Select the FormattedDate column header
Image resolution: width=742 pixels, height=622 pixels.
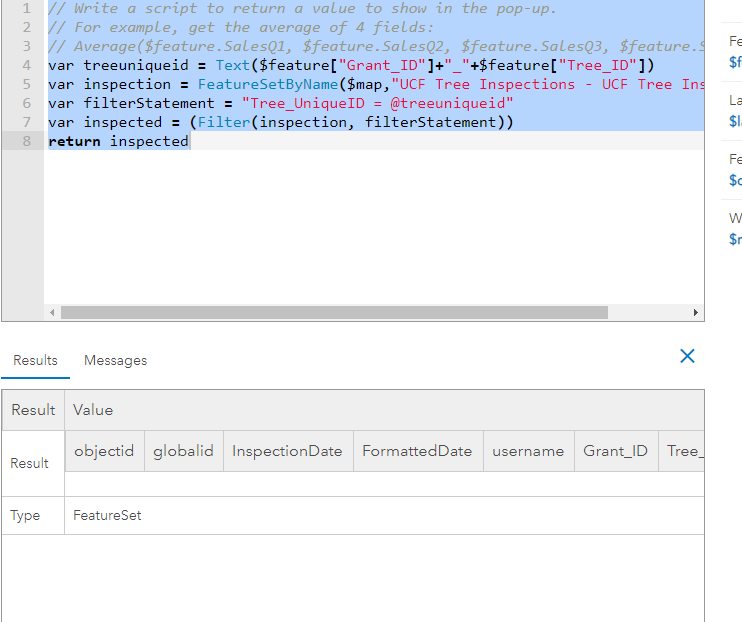[417, 451]
